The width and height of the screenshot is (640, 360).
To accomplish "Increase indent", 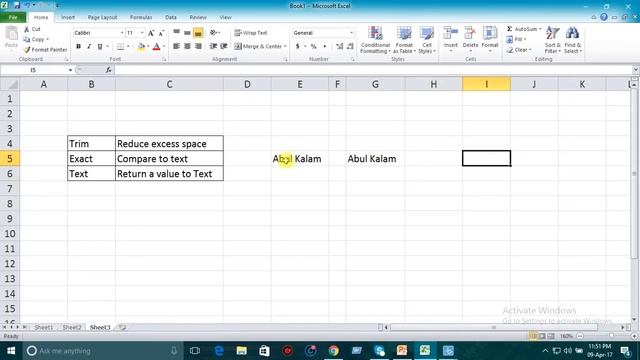I will coord(224,47).
